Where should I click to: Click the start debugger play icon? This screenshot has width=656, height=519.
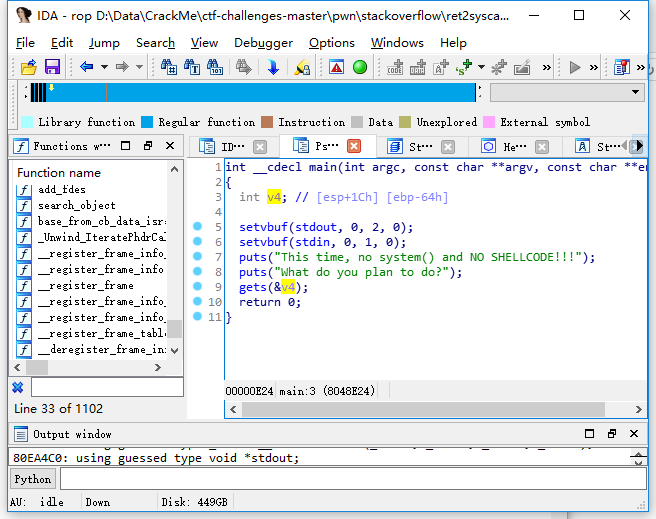(x=574, y=67)
